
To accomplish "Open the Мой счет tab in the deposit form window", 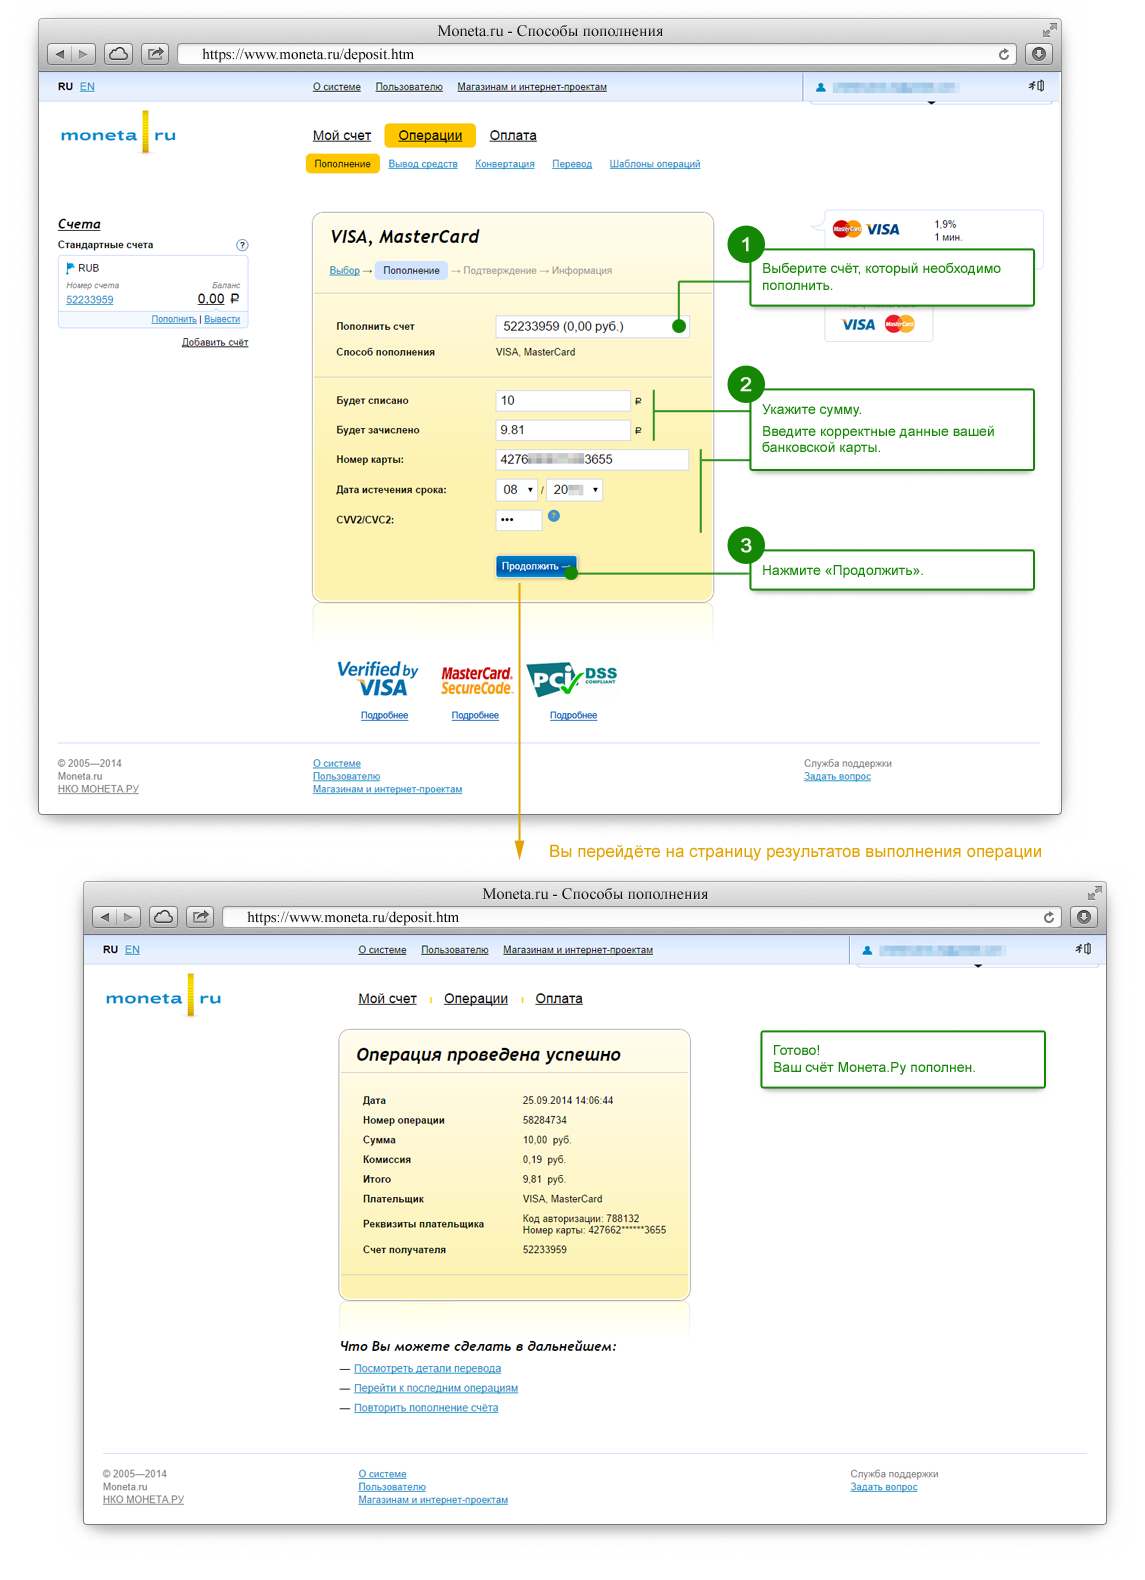I will click(x=342, y=136).
